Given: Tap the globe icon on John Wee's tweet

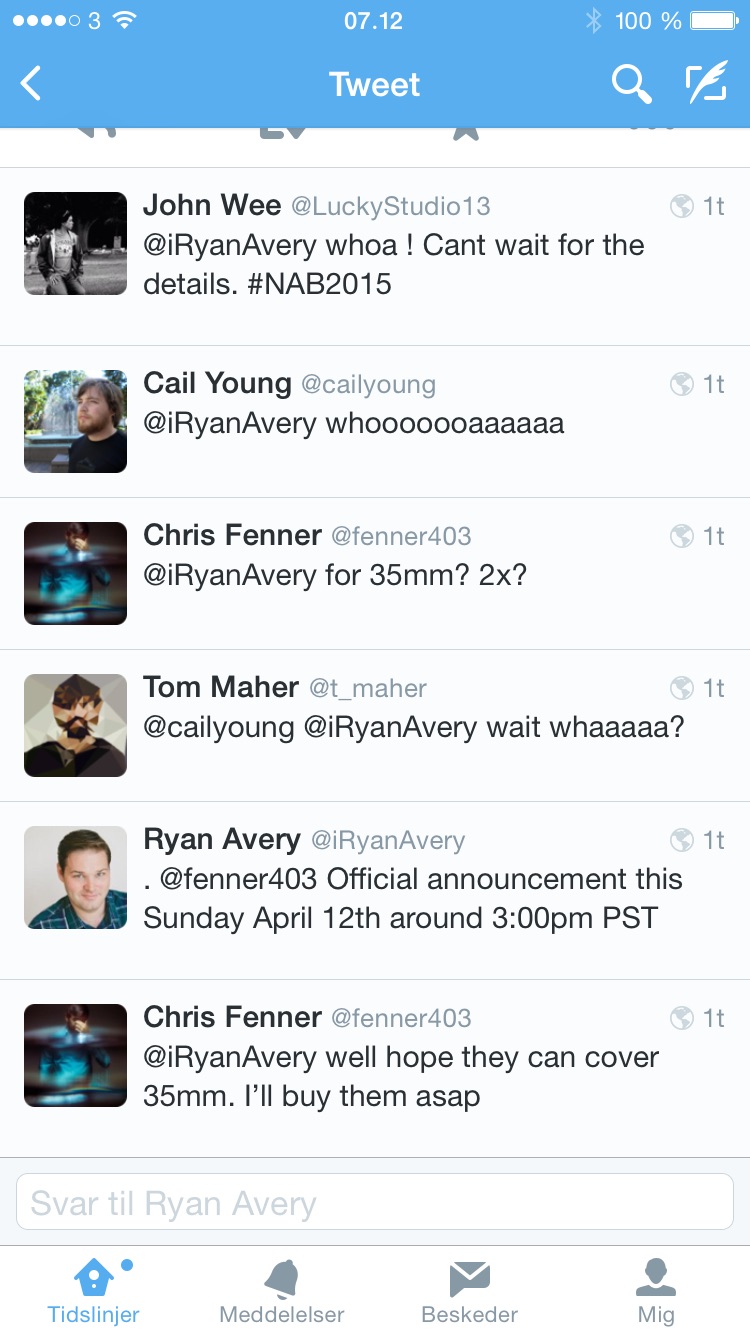Looking at the screenshot, I should point(682,207).
